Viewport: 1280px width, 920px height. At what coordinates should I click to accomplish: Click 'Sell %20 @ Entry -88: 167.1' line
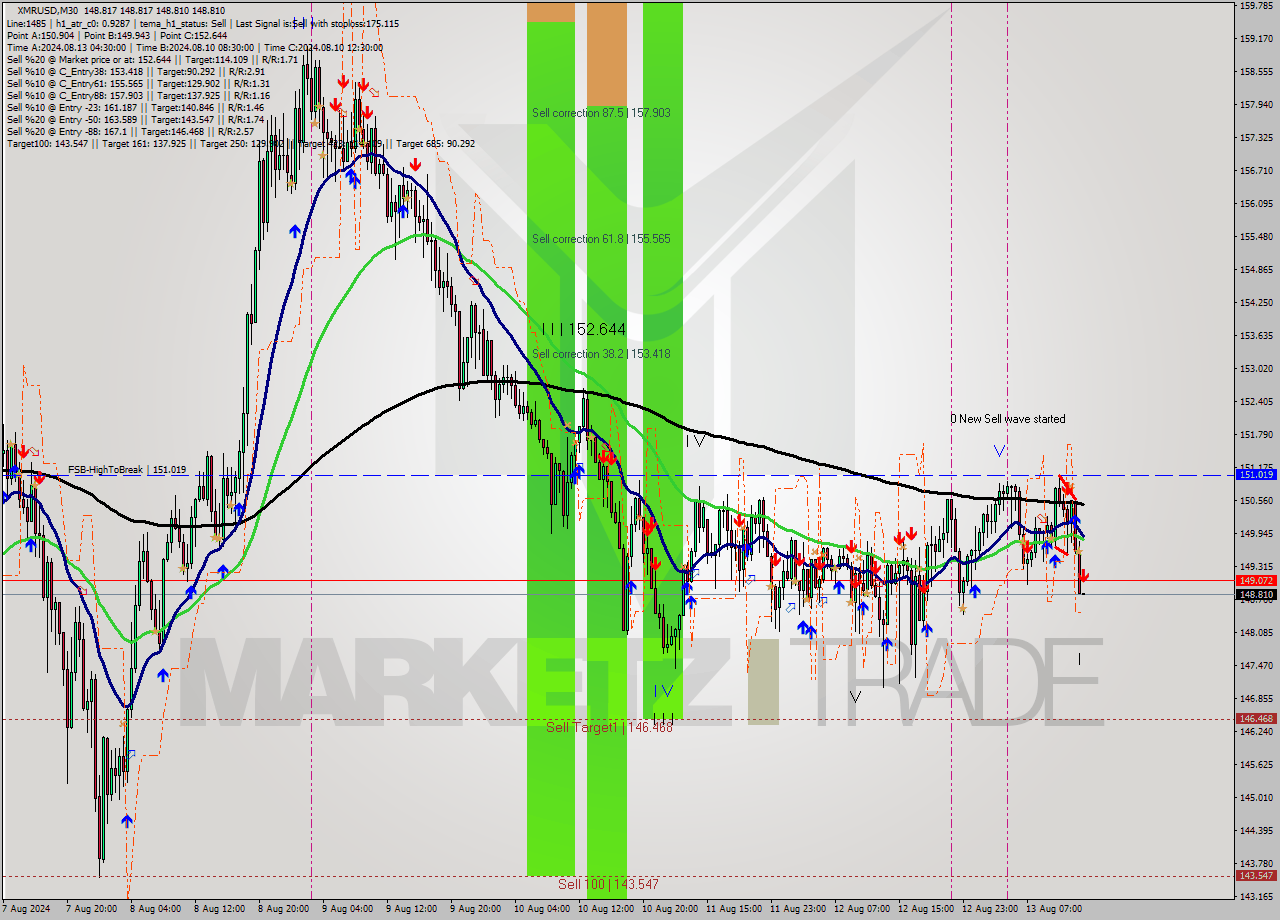click(130, 131)
